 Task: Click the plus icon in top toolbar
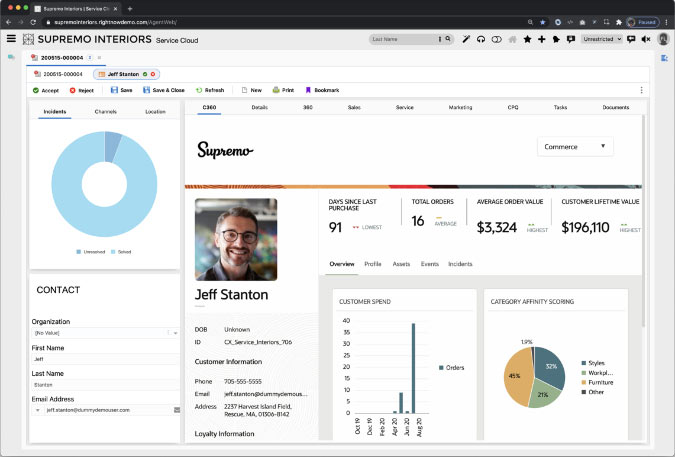541,39
